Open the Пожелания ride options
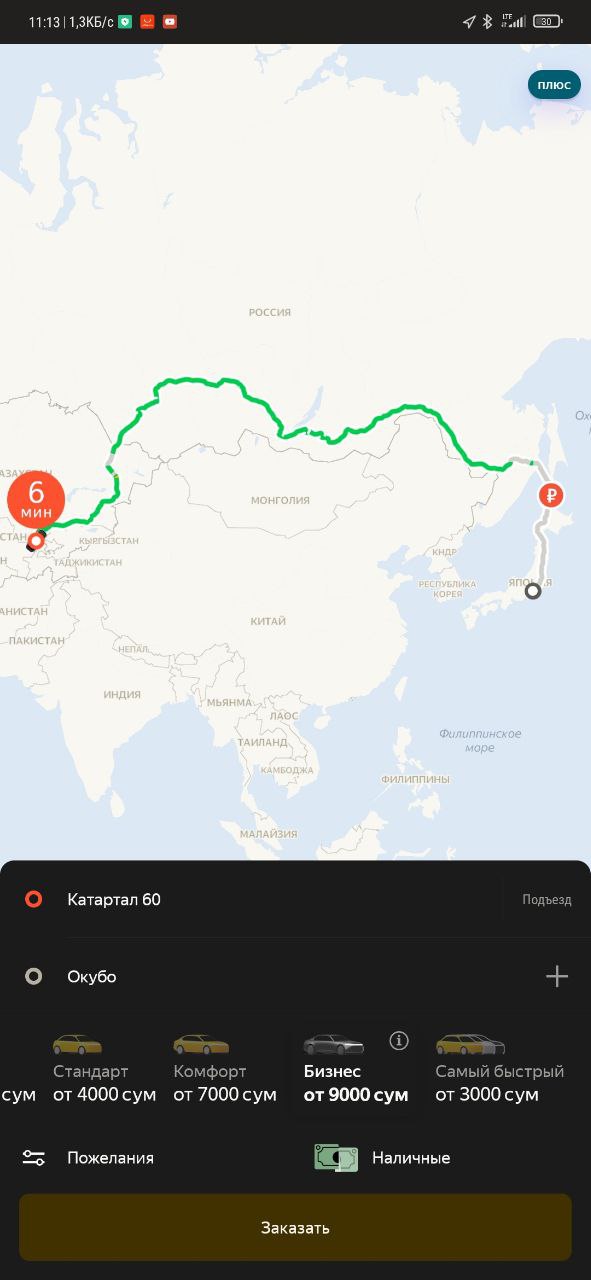The height and width of the screenshot is (1280, 591). [88, 1158]
